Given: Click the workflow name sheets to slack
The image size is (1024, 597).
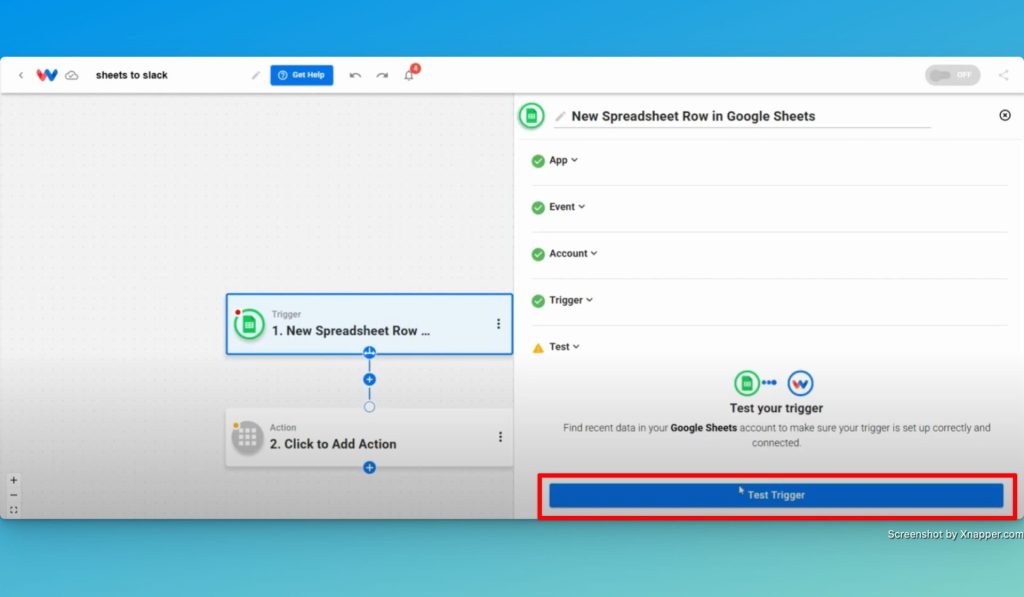Looking at the screenshot, I should point(132,75).
